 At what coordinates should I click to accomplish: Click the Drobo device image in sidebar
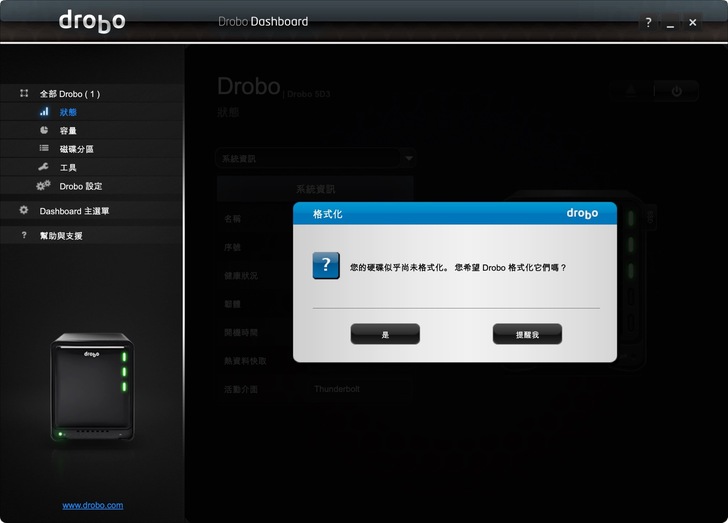click(x=92, y=386)
